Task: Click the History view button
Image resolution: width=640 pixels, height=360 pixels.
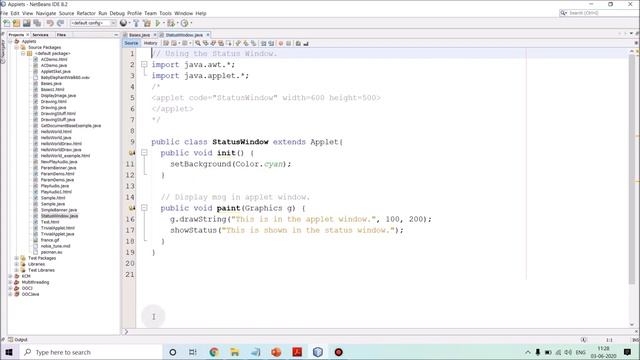Action: (x=150, y=43)
